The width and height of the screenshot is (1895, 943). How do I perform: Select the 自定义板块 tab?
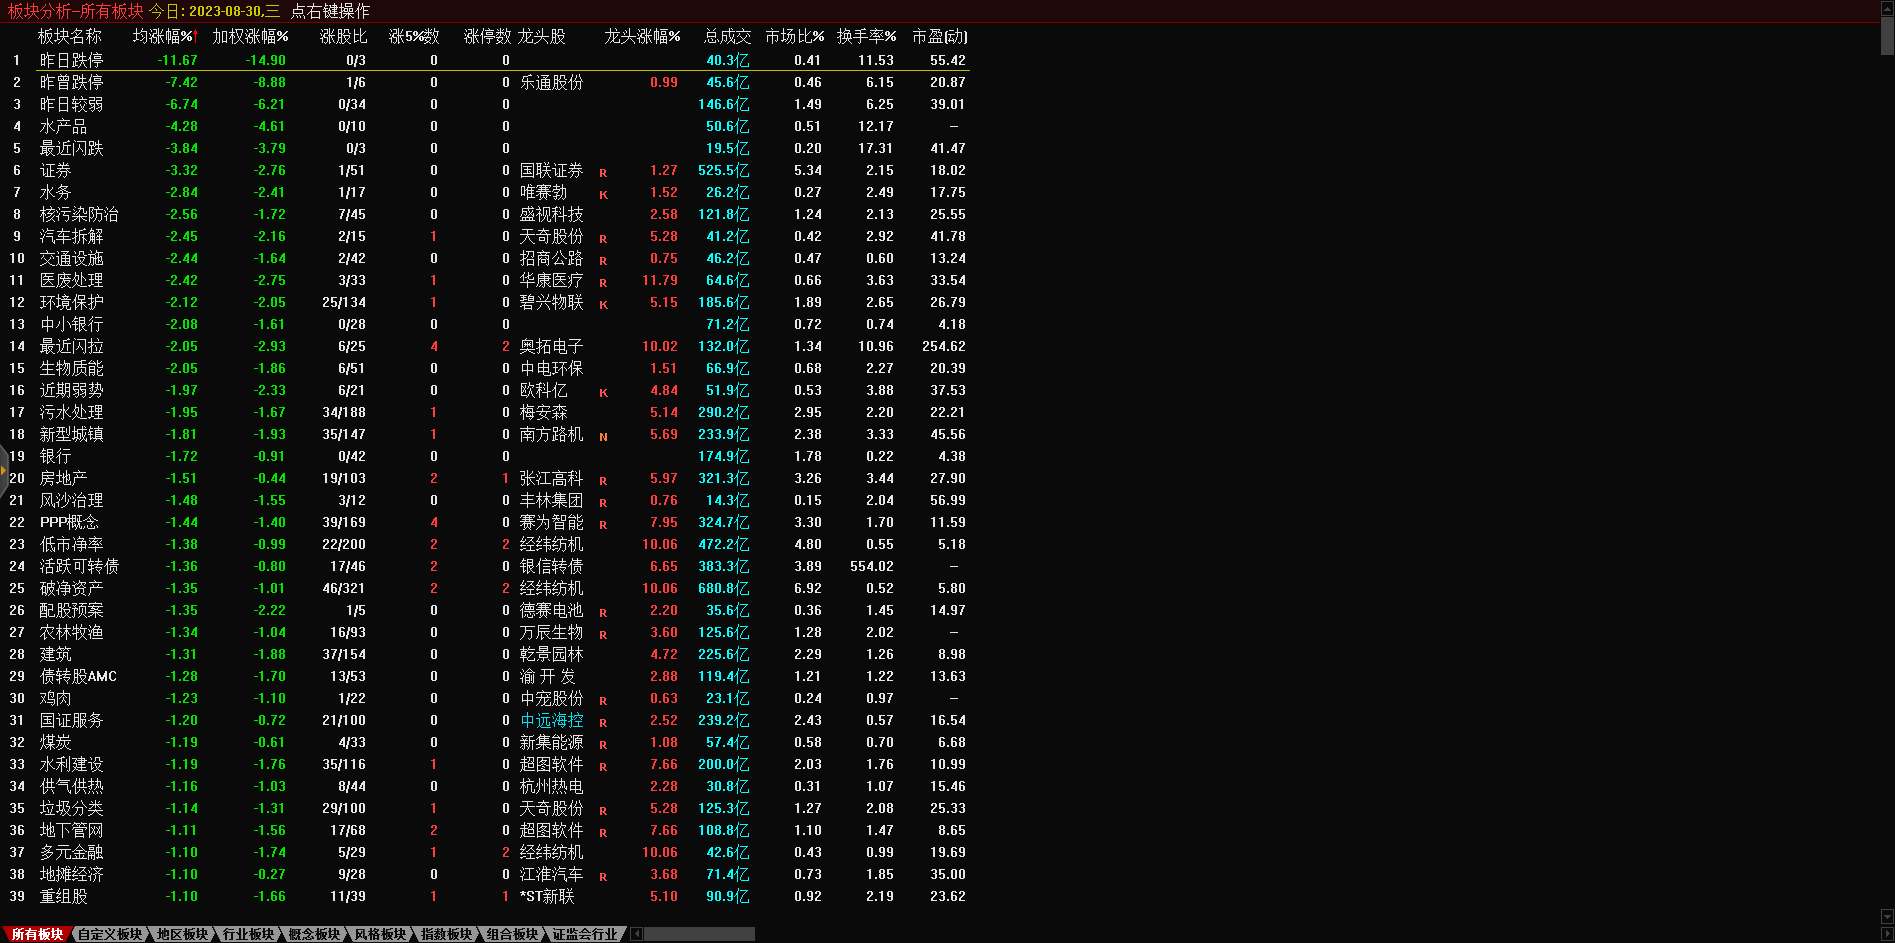[110, 934]
